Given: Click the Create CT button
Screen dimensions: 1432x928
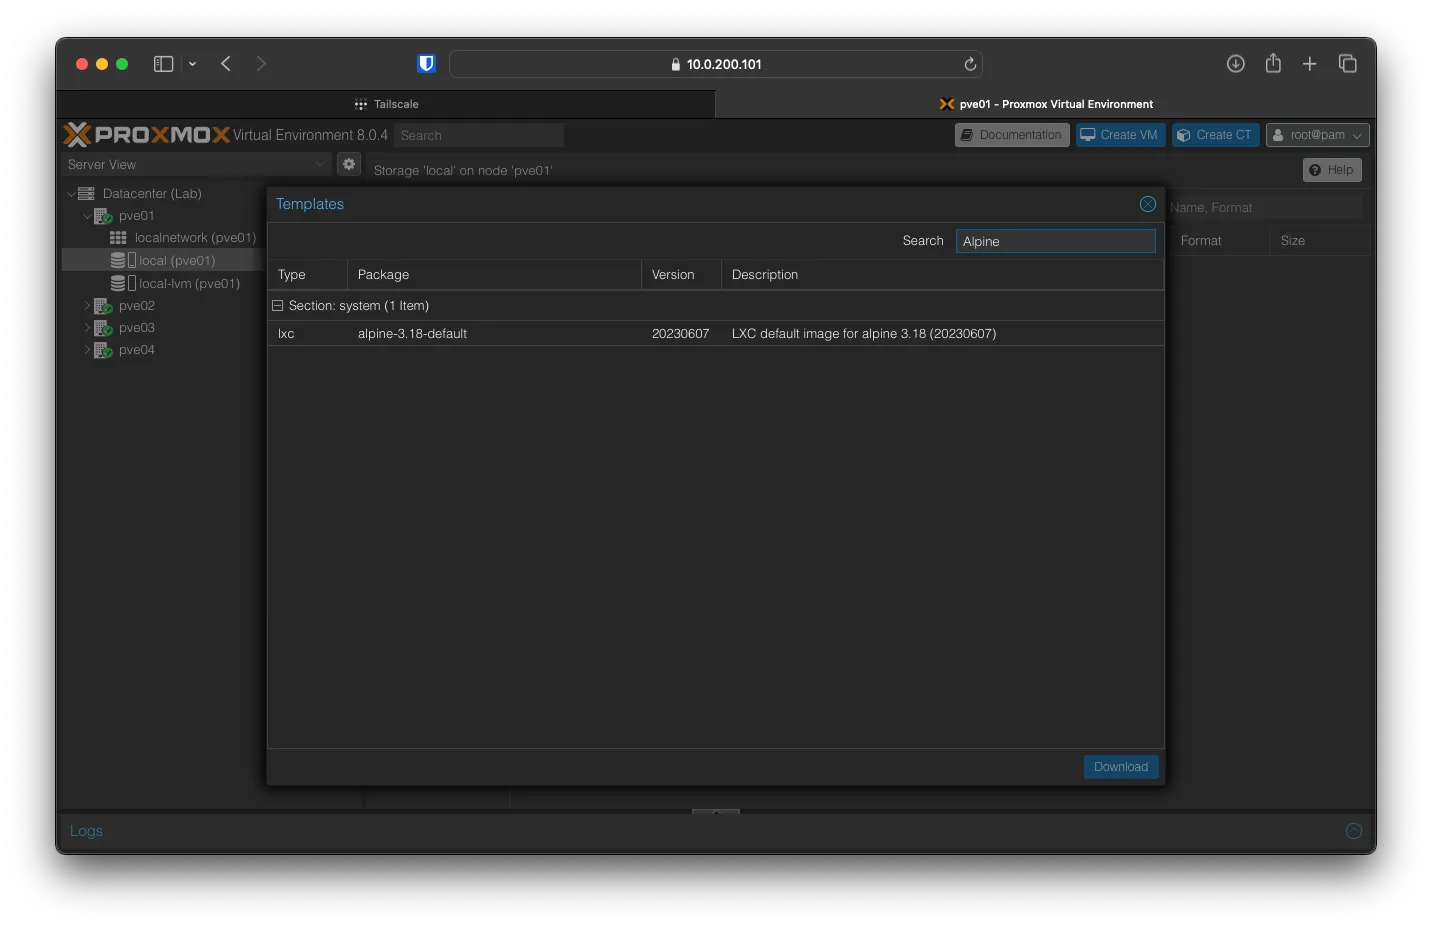Looking at the screenshot, I should tap(1215, 135).
